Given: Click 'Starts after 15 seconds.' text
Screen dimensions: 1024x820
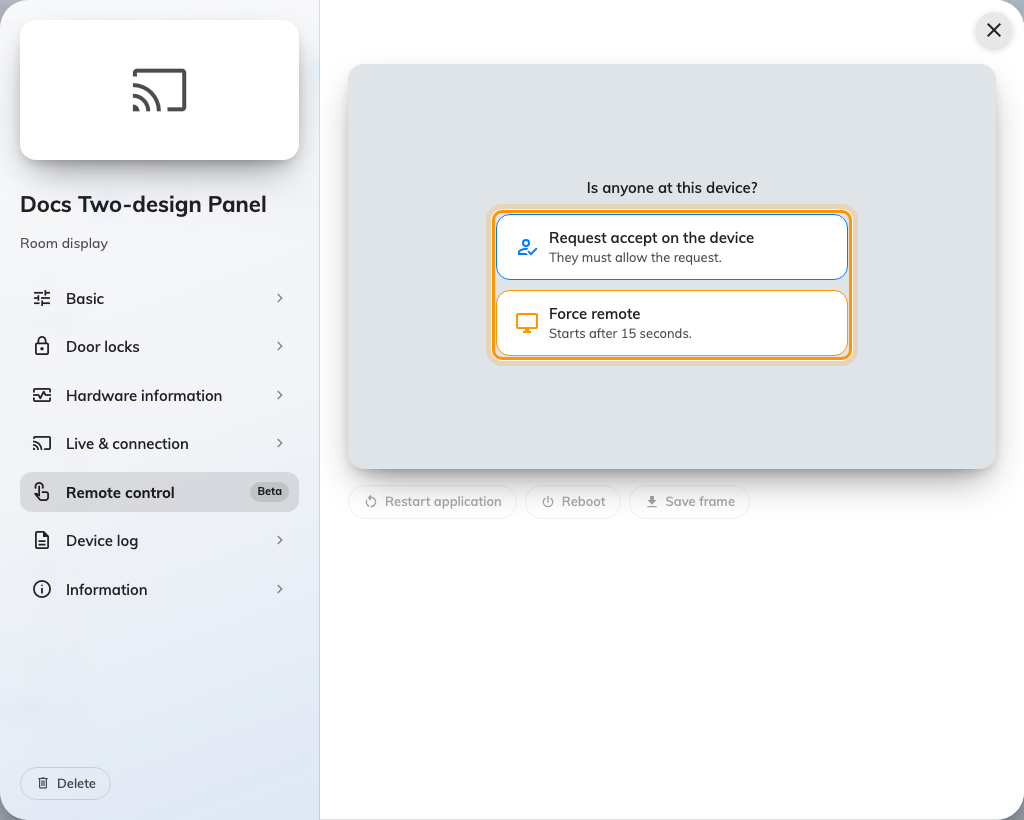Looking at the screenshot, I should click(x=620, y=334).
